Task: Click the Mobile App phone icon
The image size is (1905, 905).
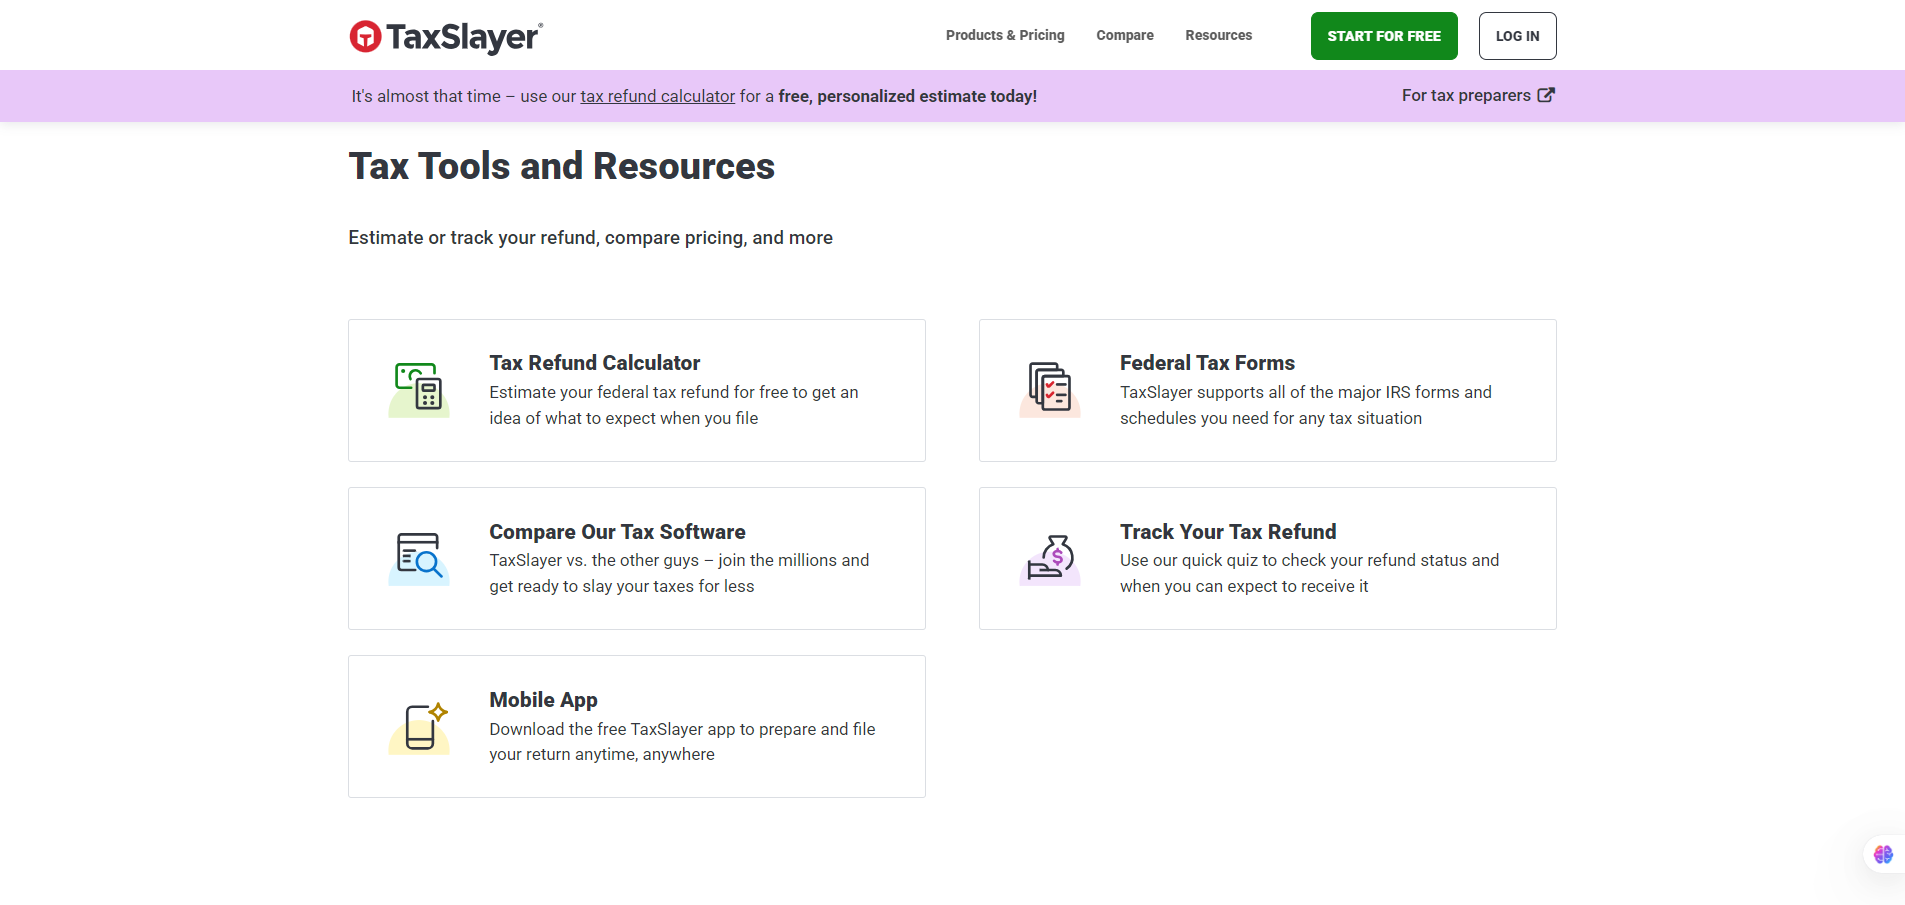Action: point(419,727)
